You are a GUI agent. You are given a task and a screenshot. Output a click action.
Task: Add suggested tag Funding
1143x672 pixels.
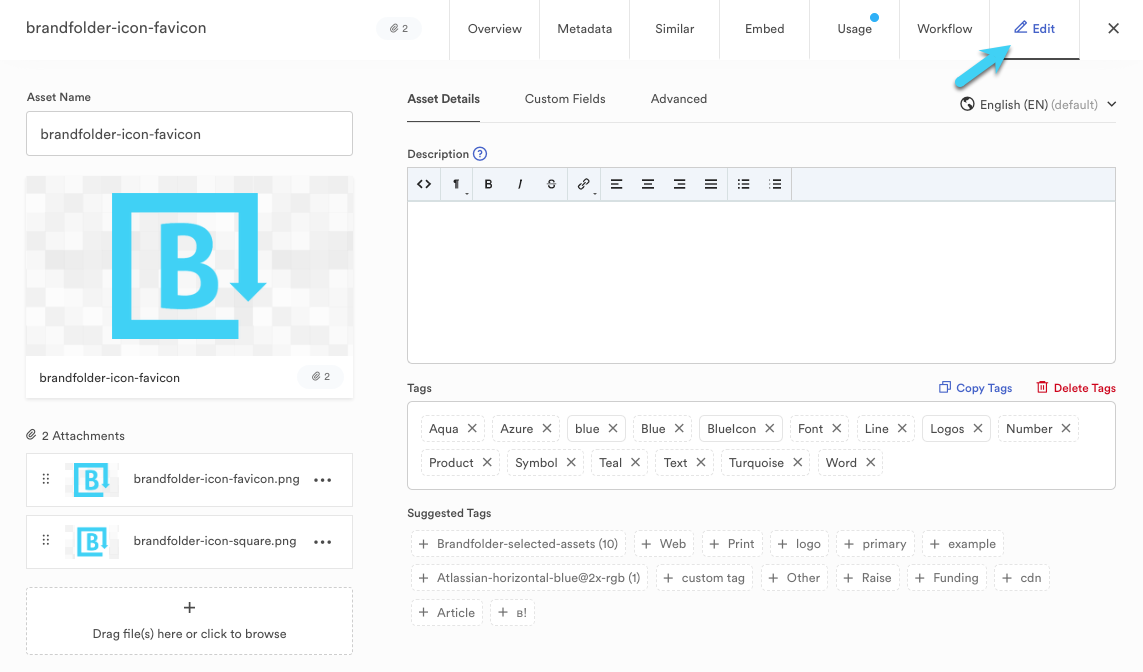[946, 578]
